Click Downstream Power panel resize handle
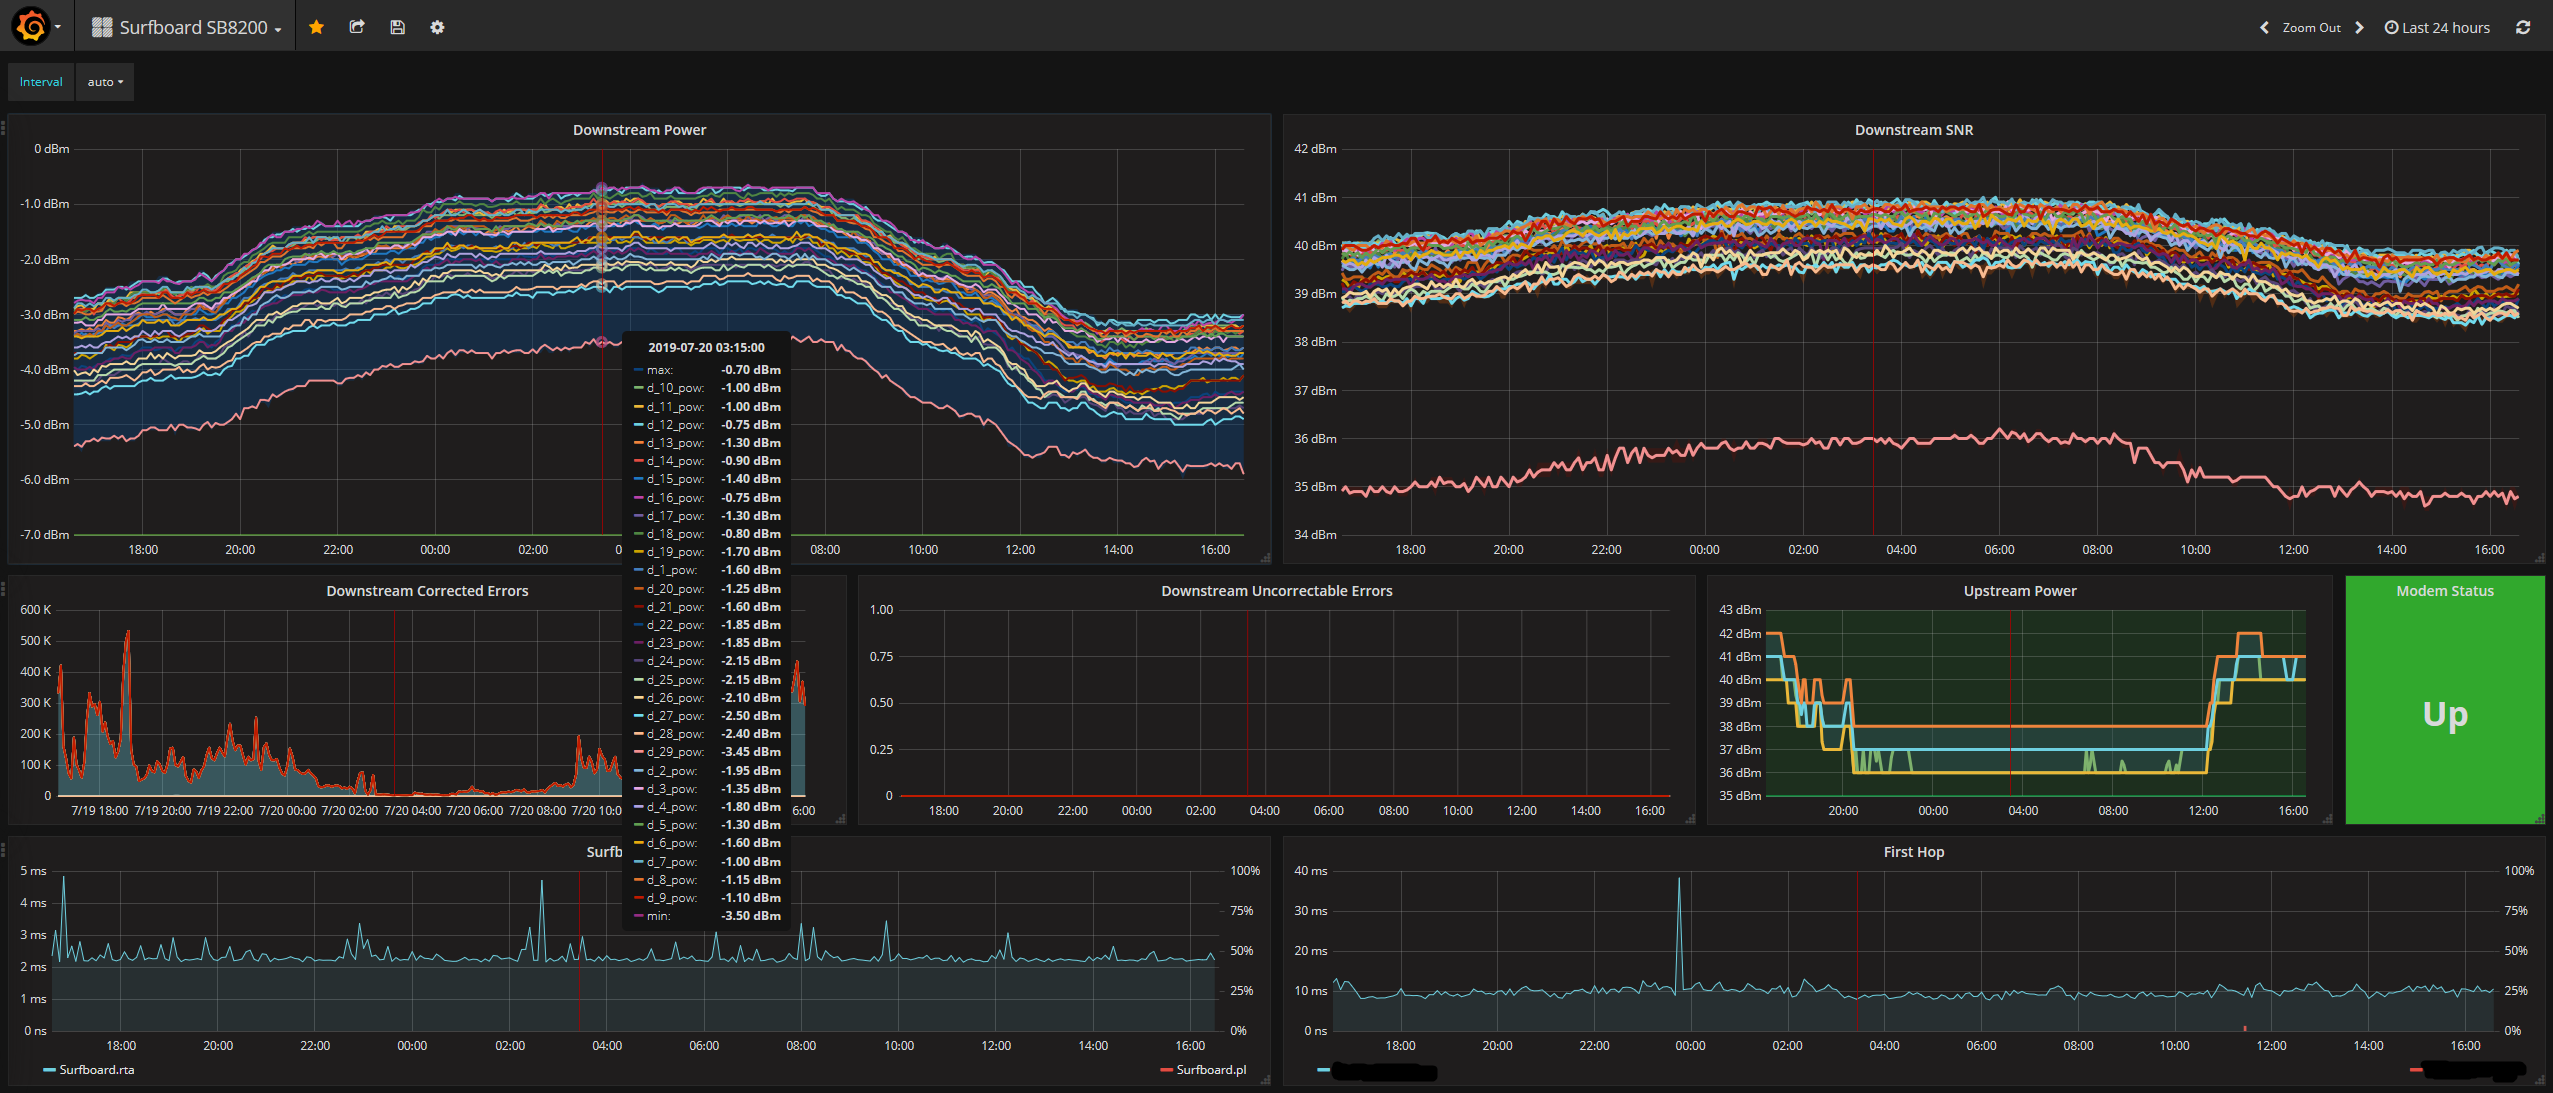 click(x=1265, y=558)
